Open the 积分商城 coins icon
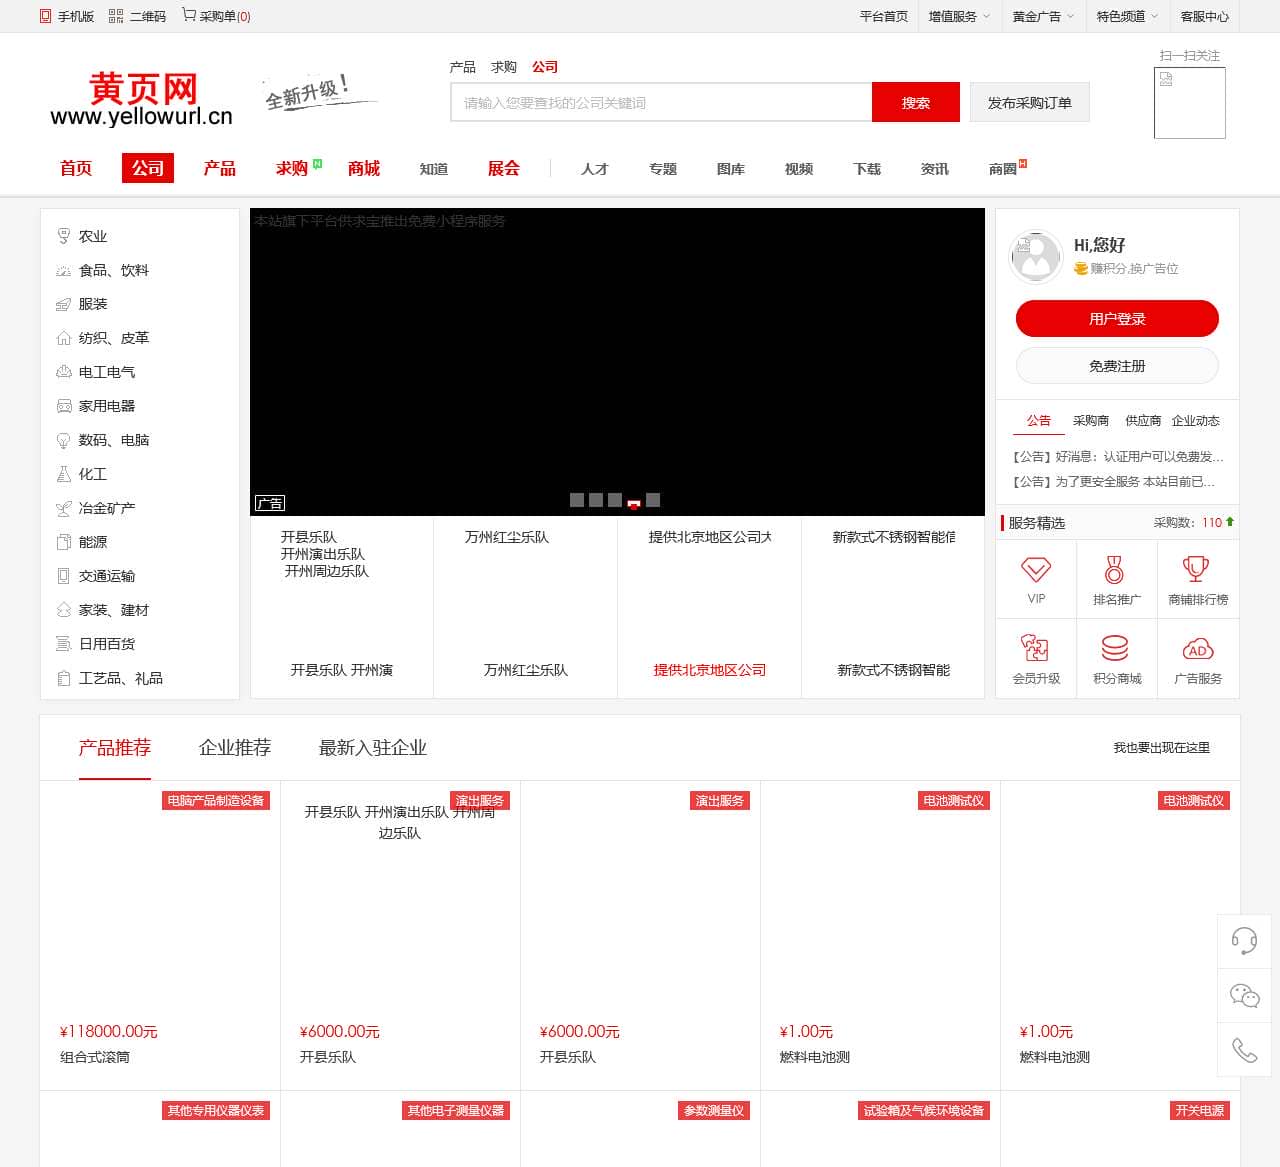 click(1115, 648)
